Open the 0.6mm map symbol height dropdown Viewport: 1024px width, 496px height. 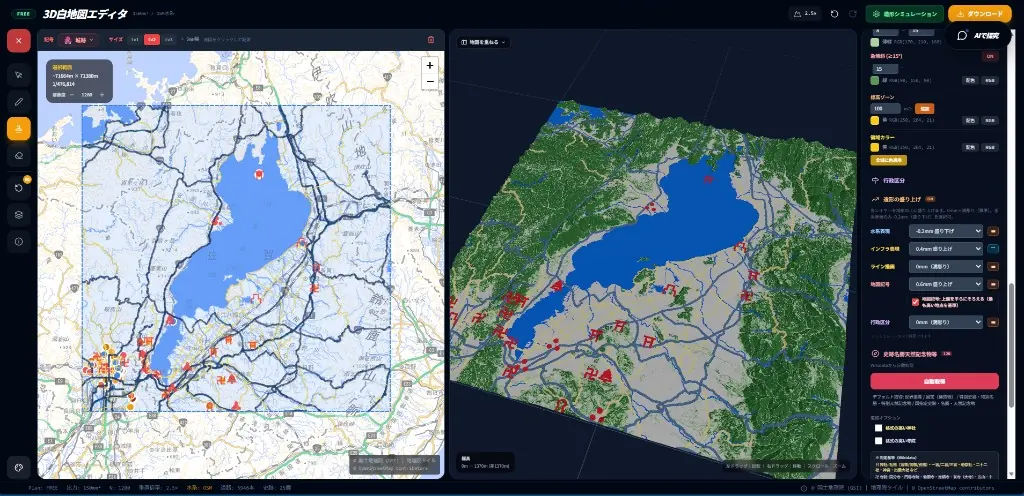[946, 284]
